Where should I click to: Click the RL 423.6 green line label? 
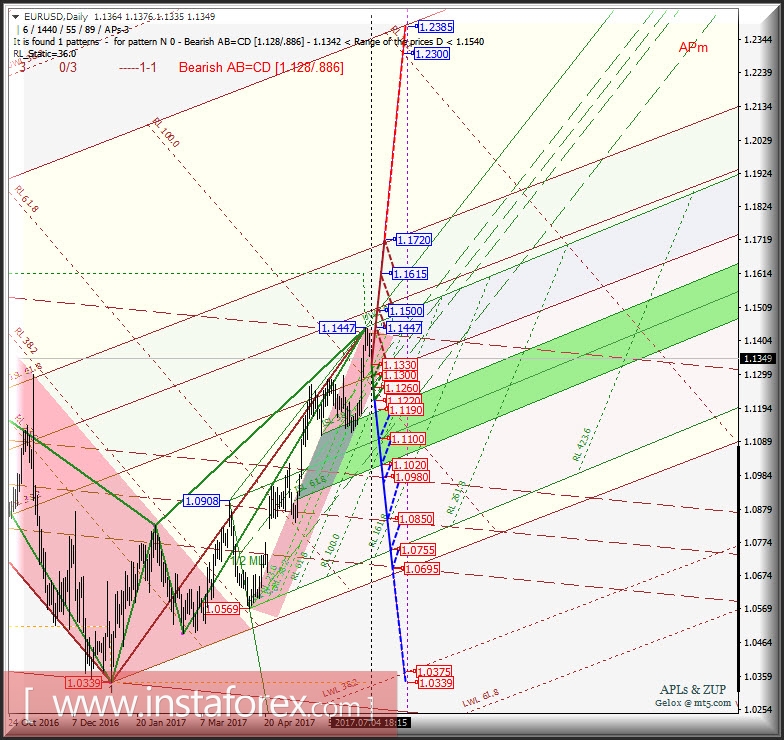point(582,444)
